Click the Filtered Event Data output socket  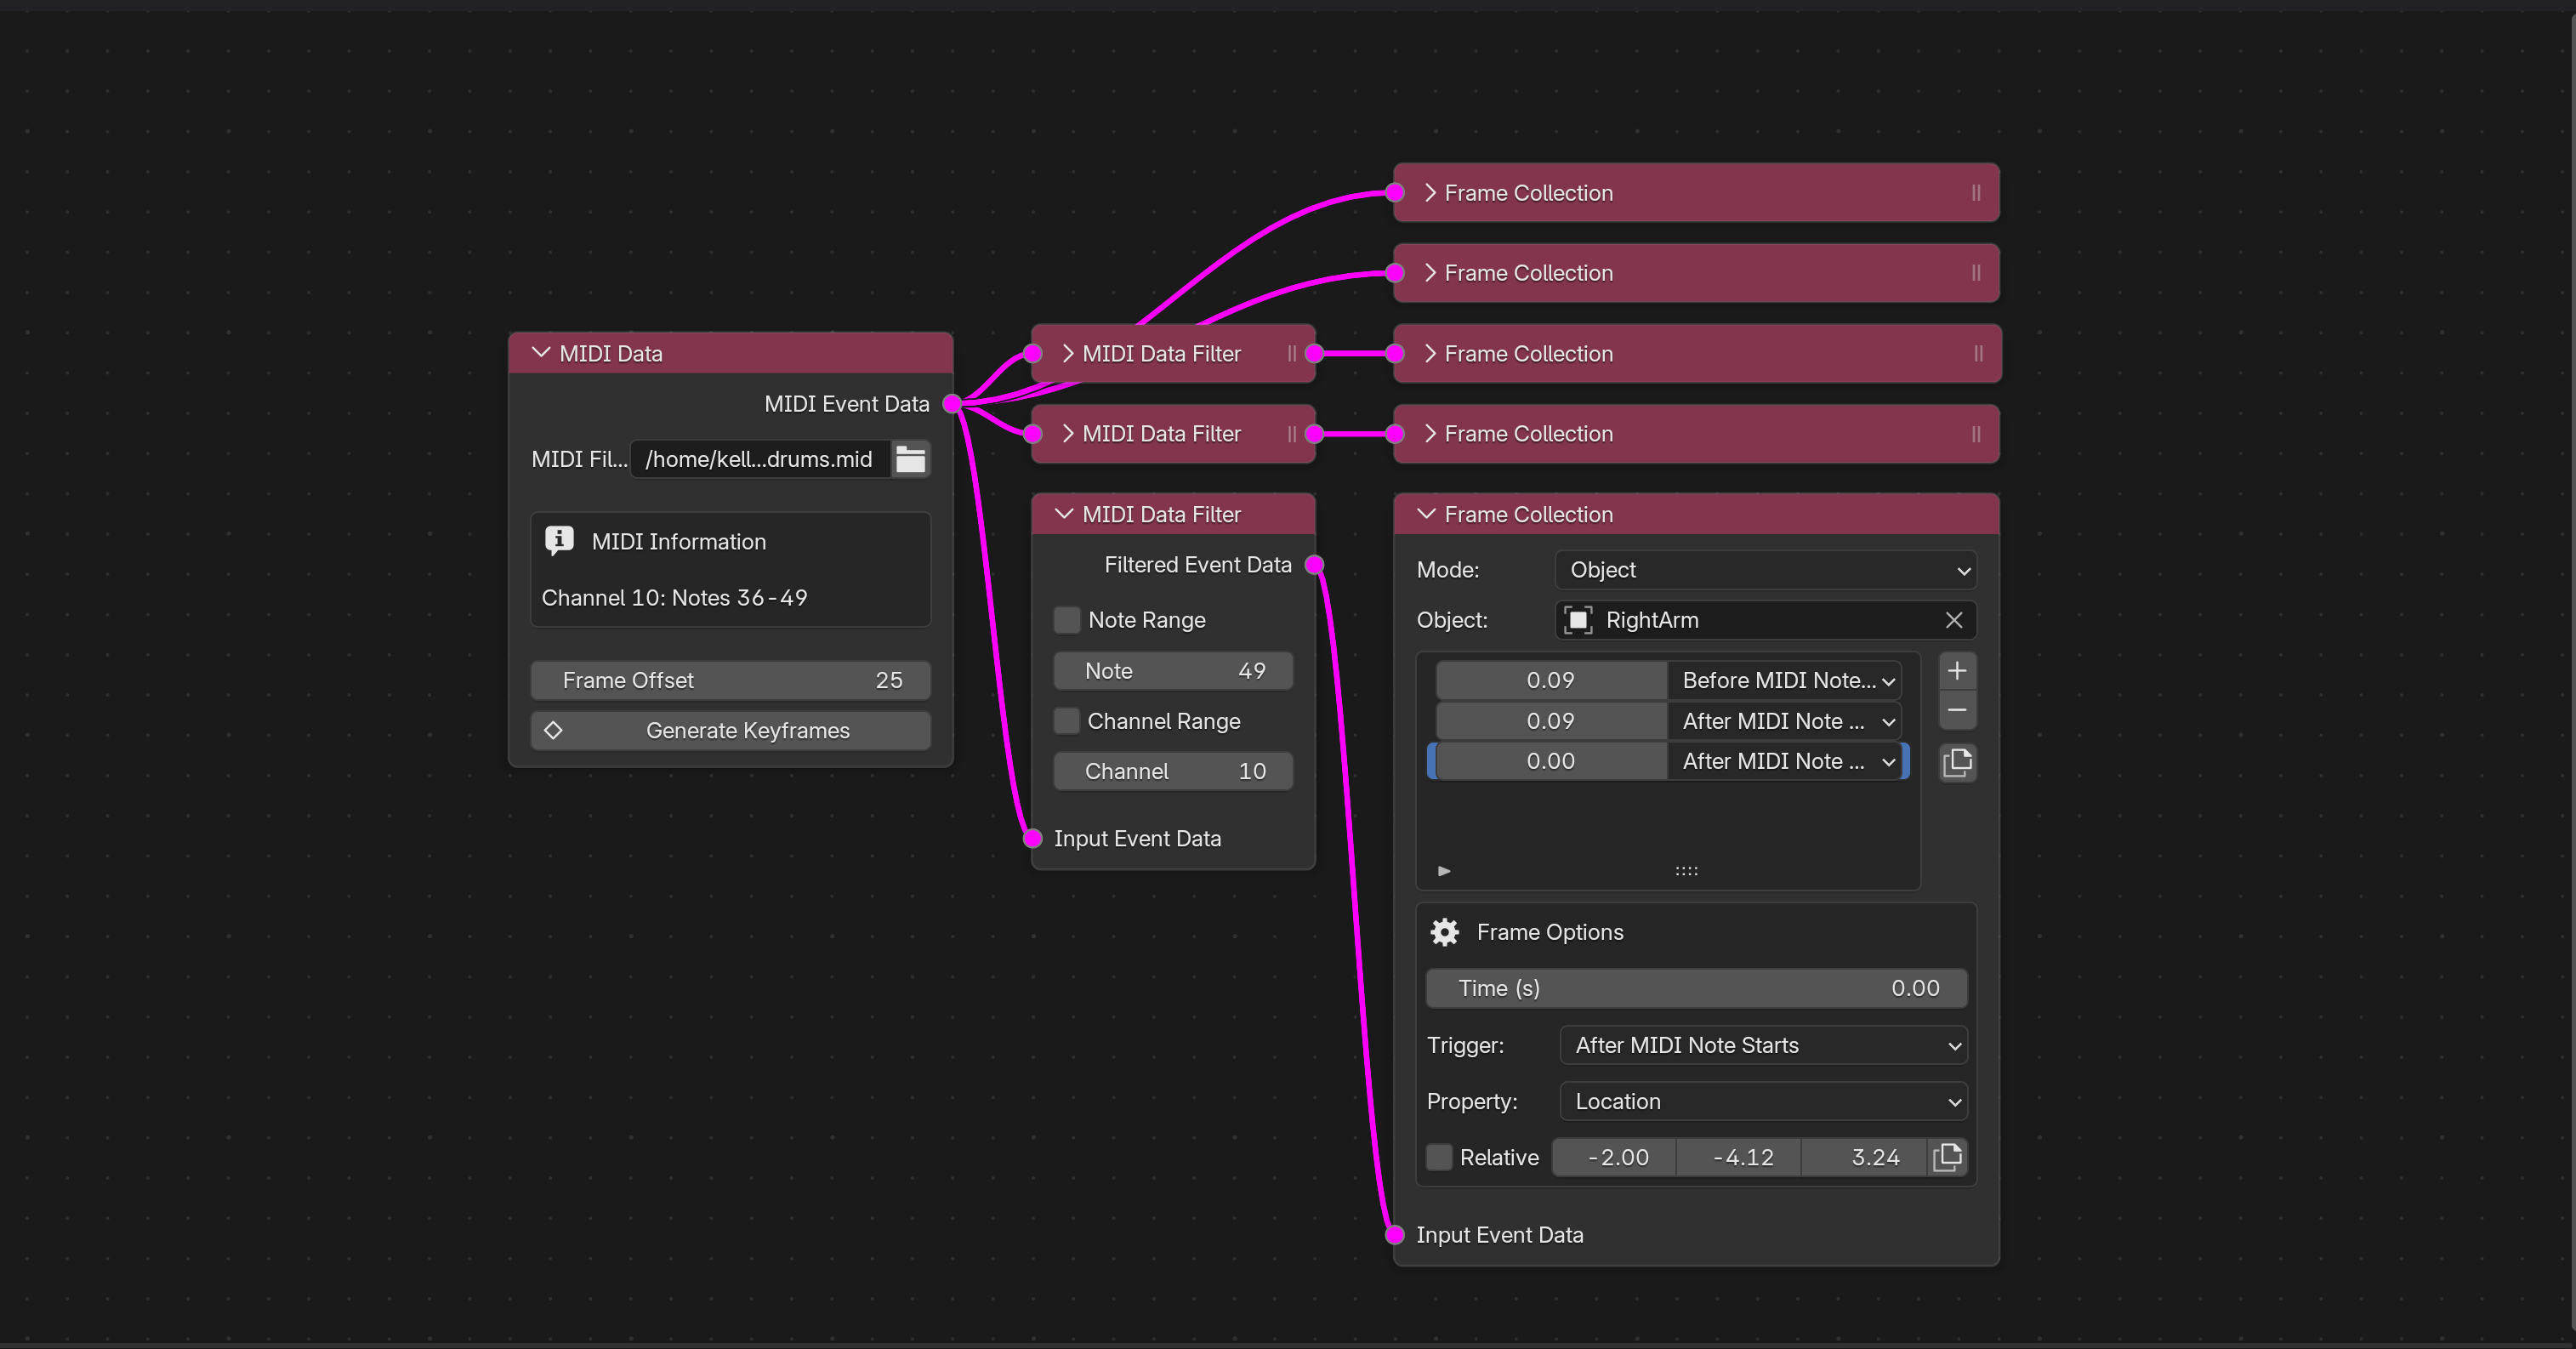point(1315,565)
